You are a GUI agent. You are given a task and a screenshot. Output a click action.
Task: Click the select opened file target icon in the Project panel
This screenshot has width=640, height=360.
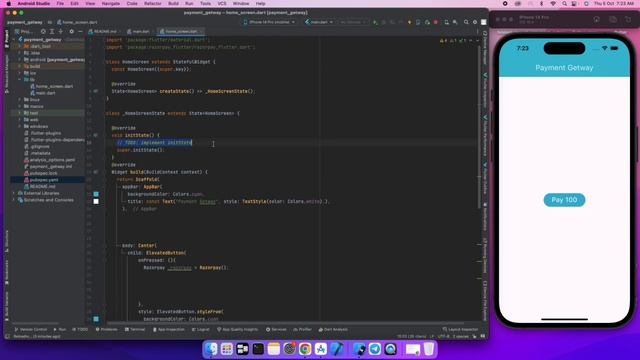(x=43, y=31)
